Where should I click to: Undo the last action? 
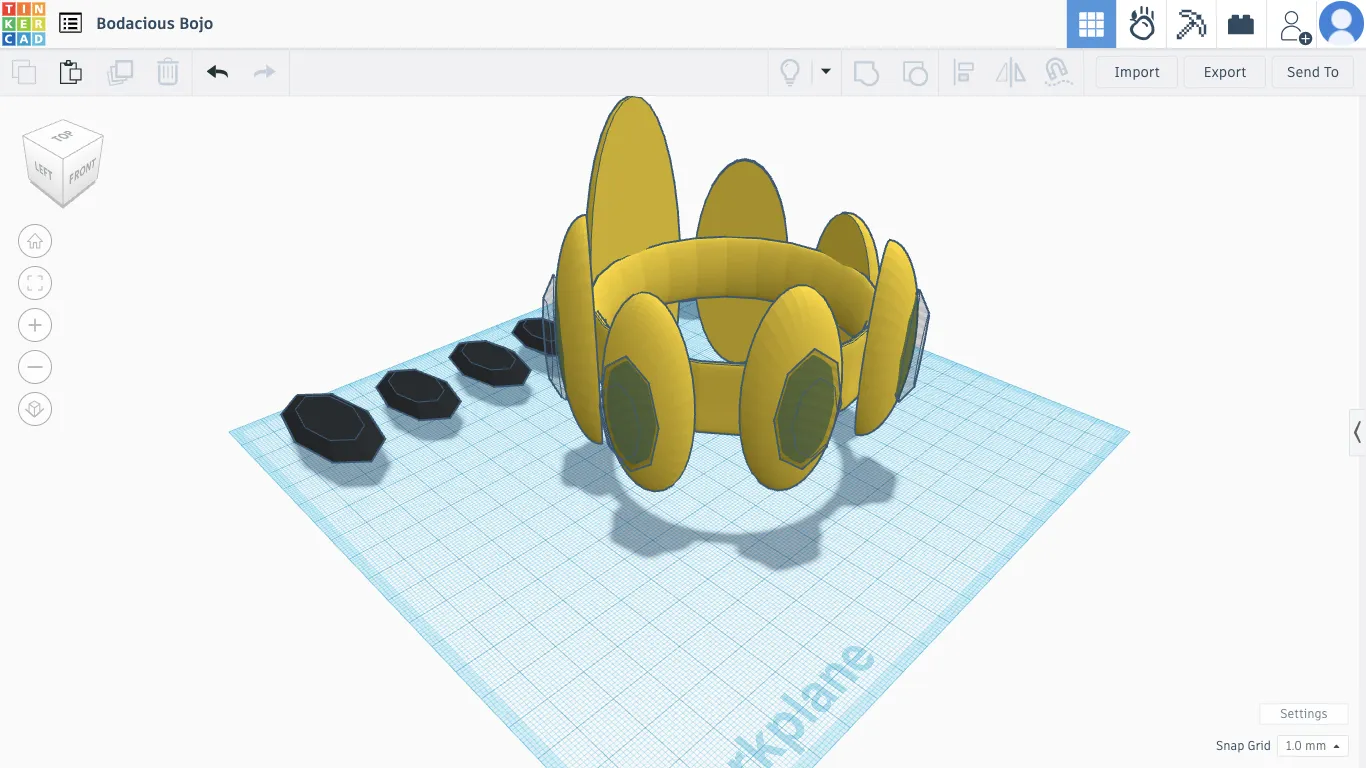click(x=217, y=72)
